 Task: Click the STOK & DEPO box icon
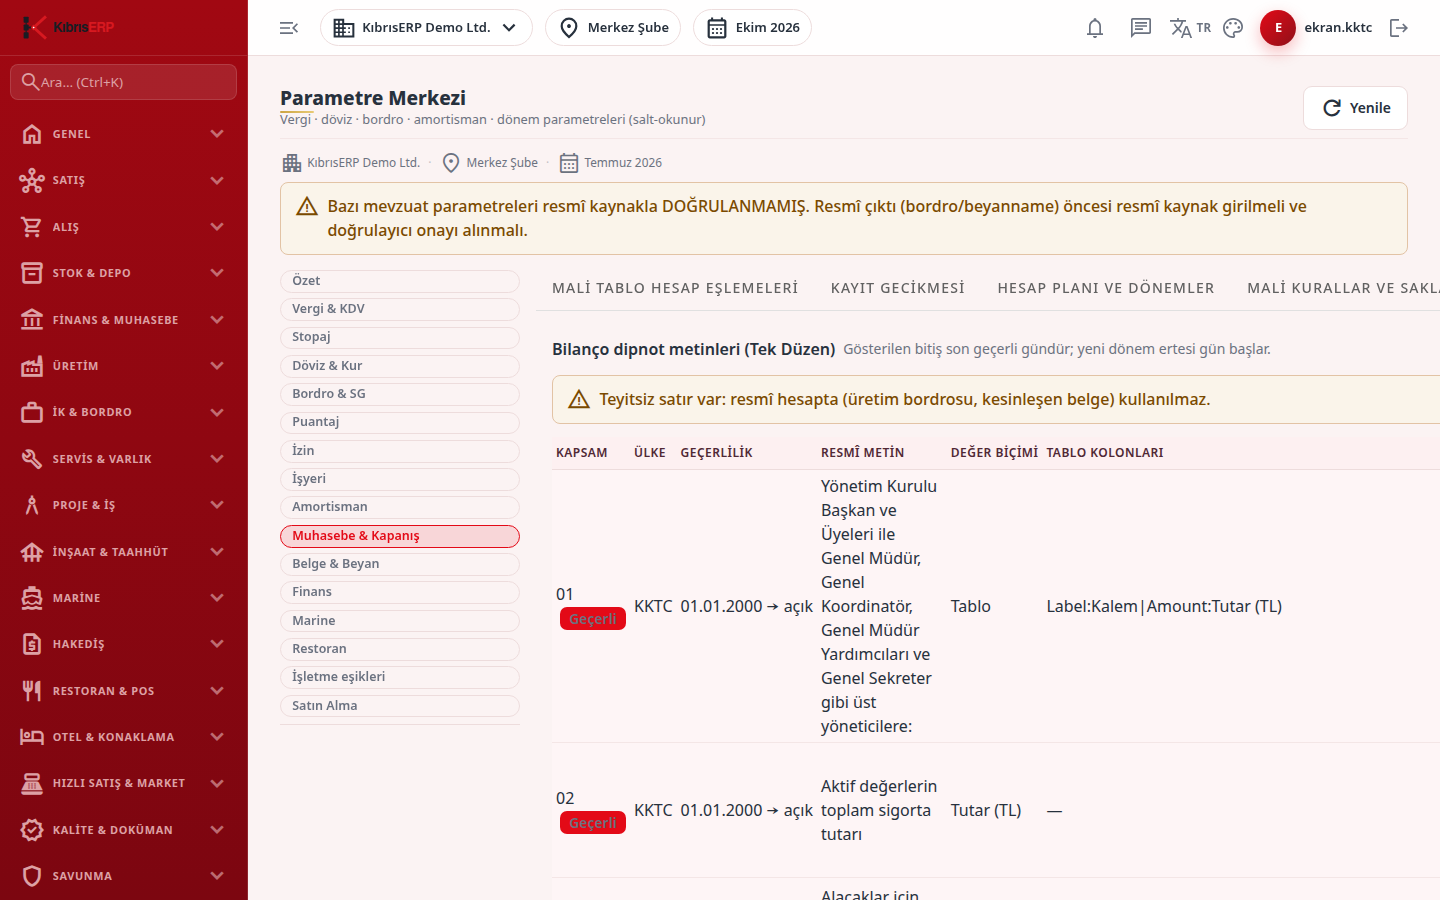[32, 273]
